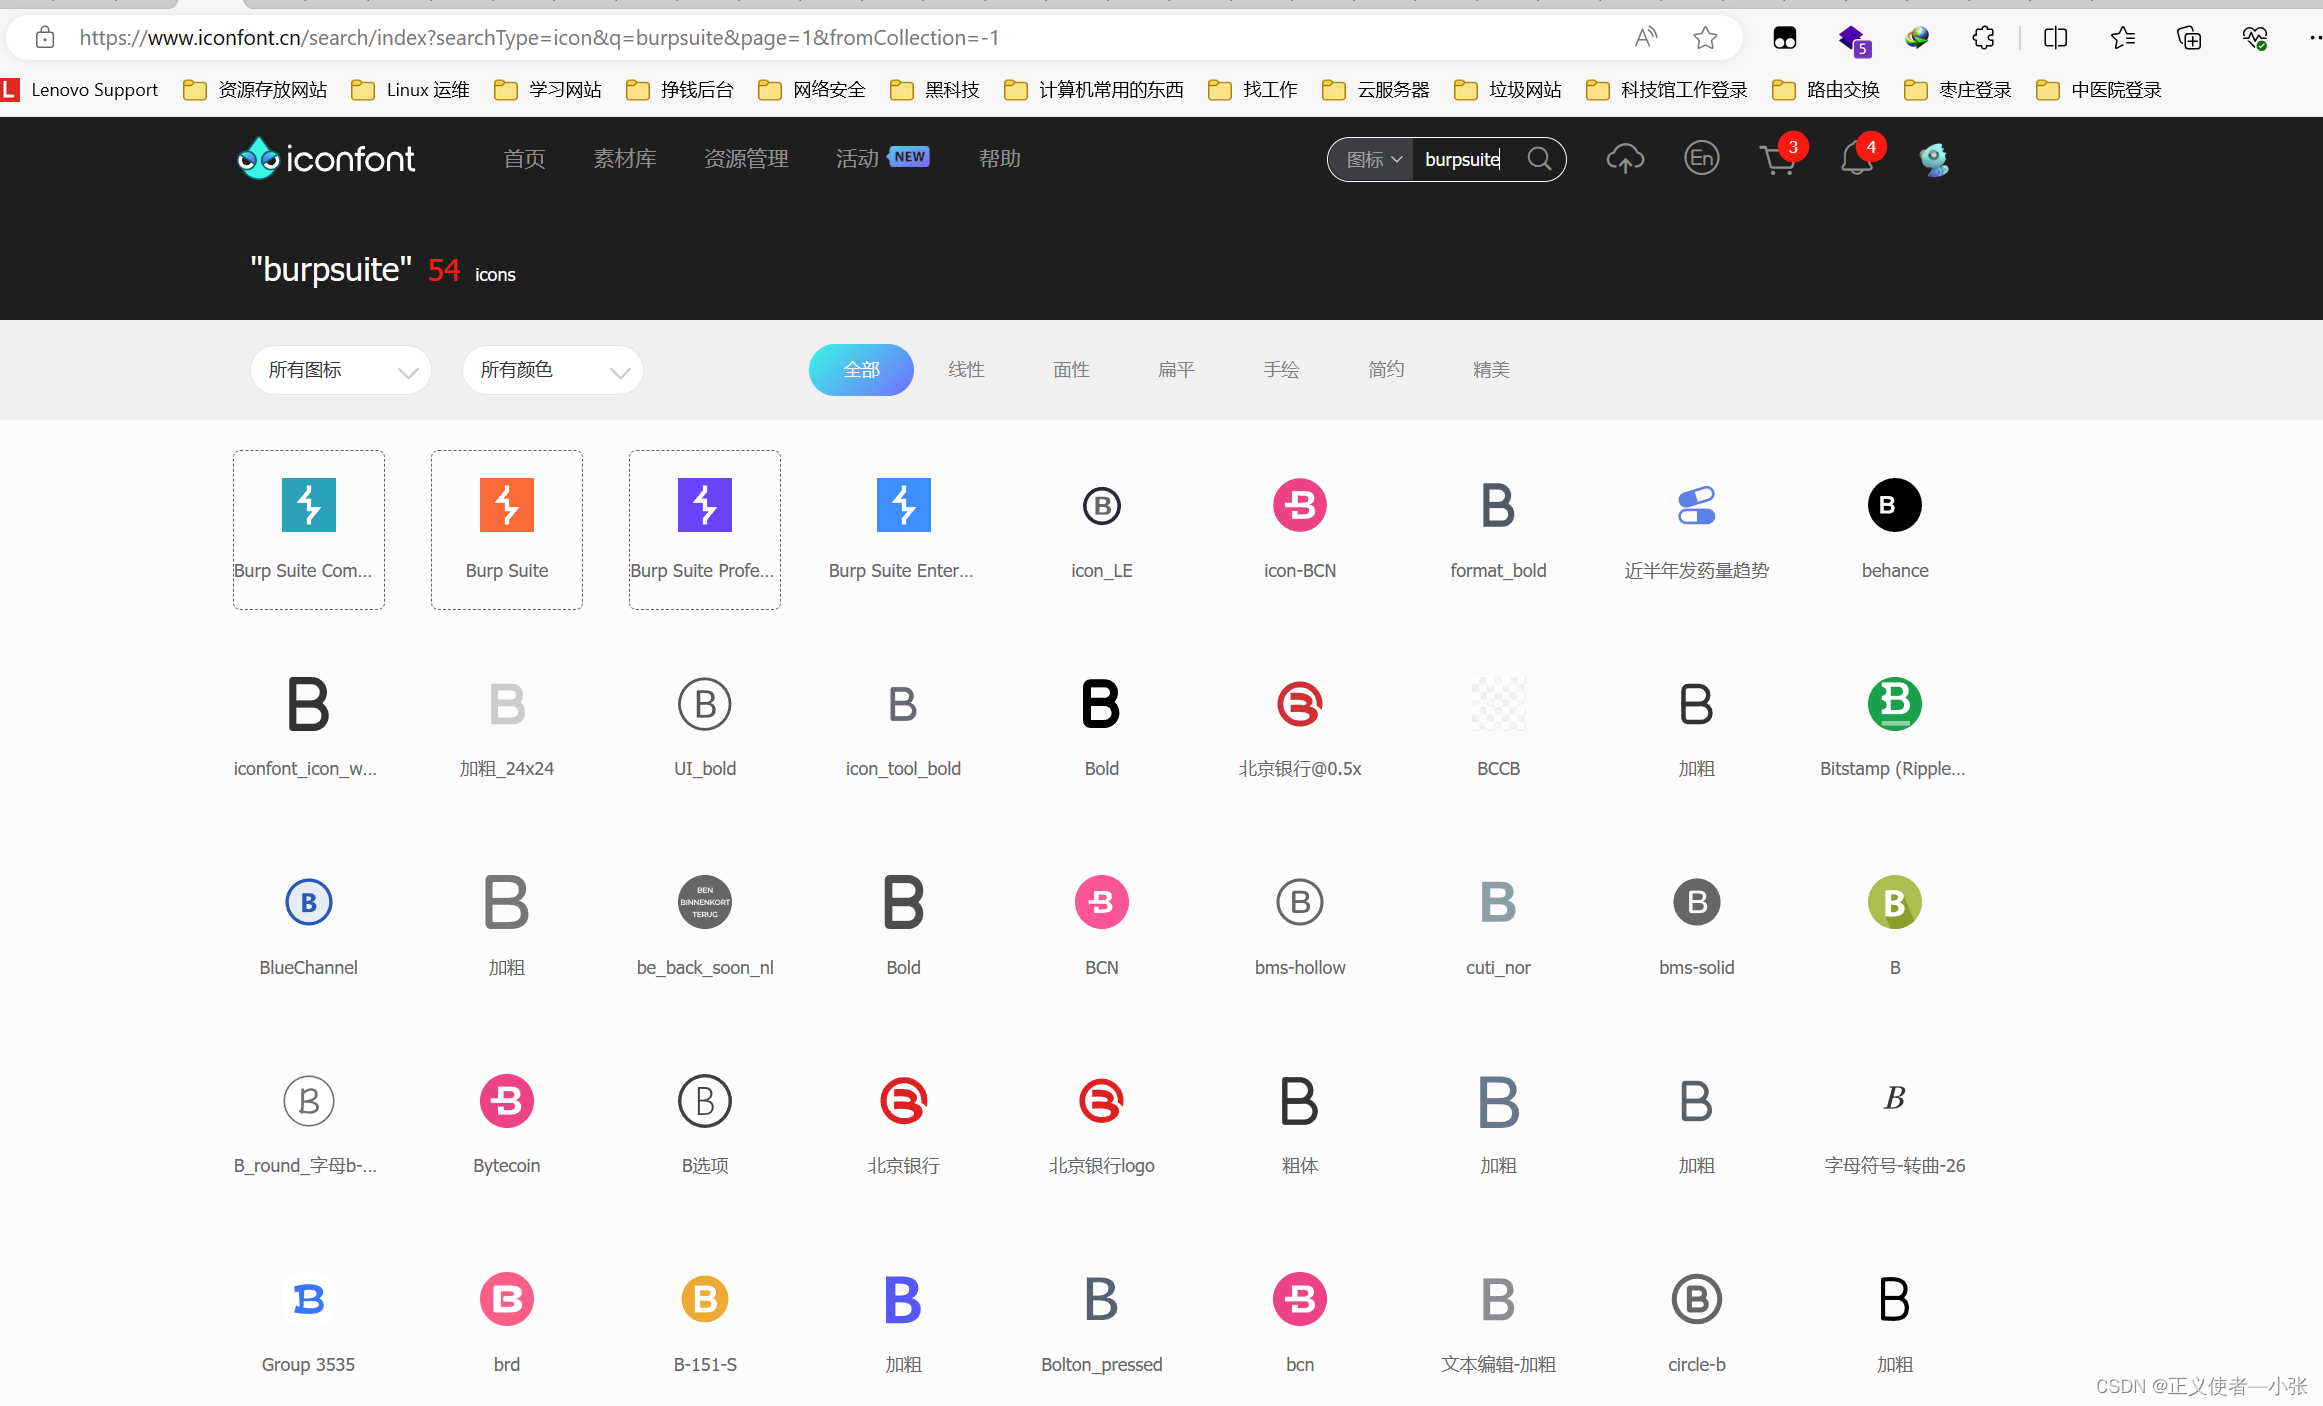Open the behance black circle icon
2323x1406 pixels.
1895,505
